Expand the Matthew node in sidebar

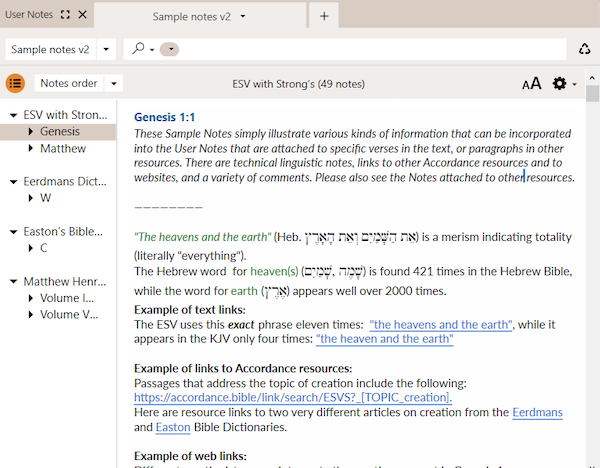pyautogui.click(x=31, y=149)
